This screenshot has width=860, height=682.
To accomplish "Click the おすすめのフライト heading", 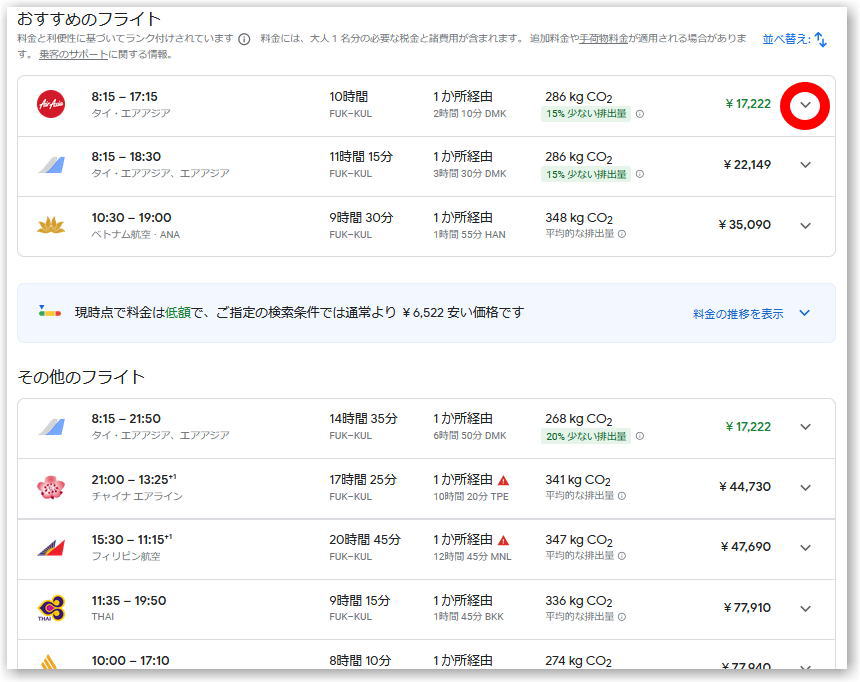I will click(89, 19).
